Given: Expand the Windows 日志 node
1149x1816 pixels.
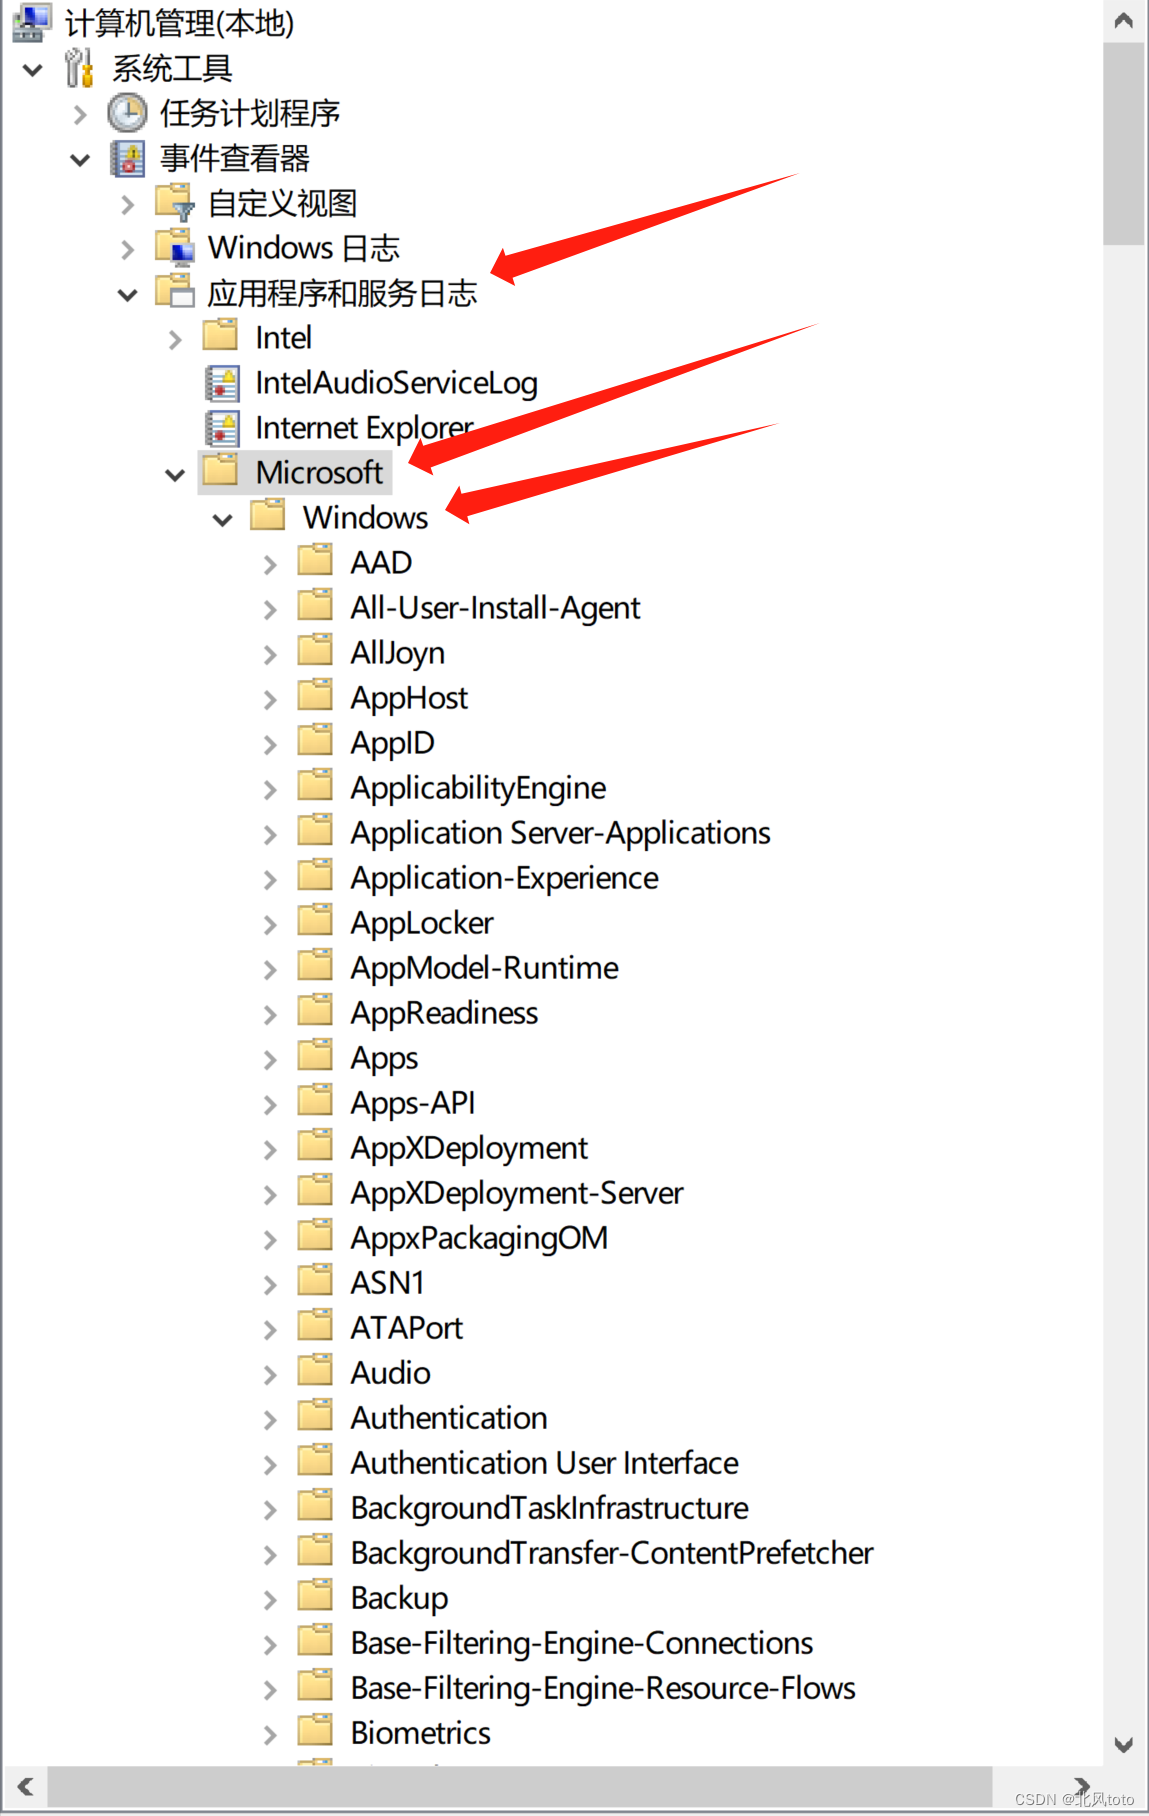Looking at the screenshot, I should click(x=127, y=250).
